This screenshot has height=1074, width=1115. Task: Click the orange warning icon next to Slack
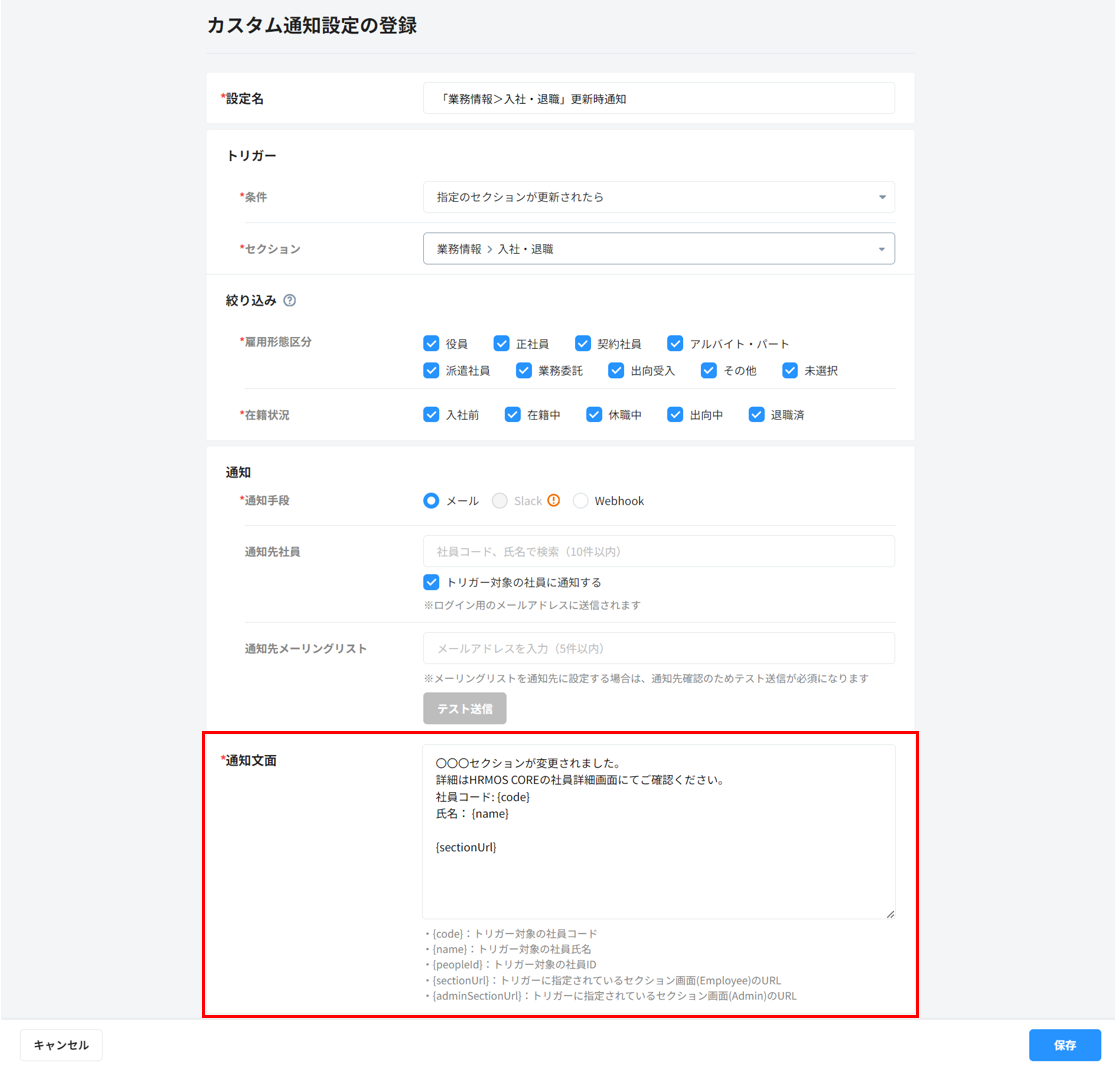click(554, 501)
